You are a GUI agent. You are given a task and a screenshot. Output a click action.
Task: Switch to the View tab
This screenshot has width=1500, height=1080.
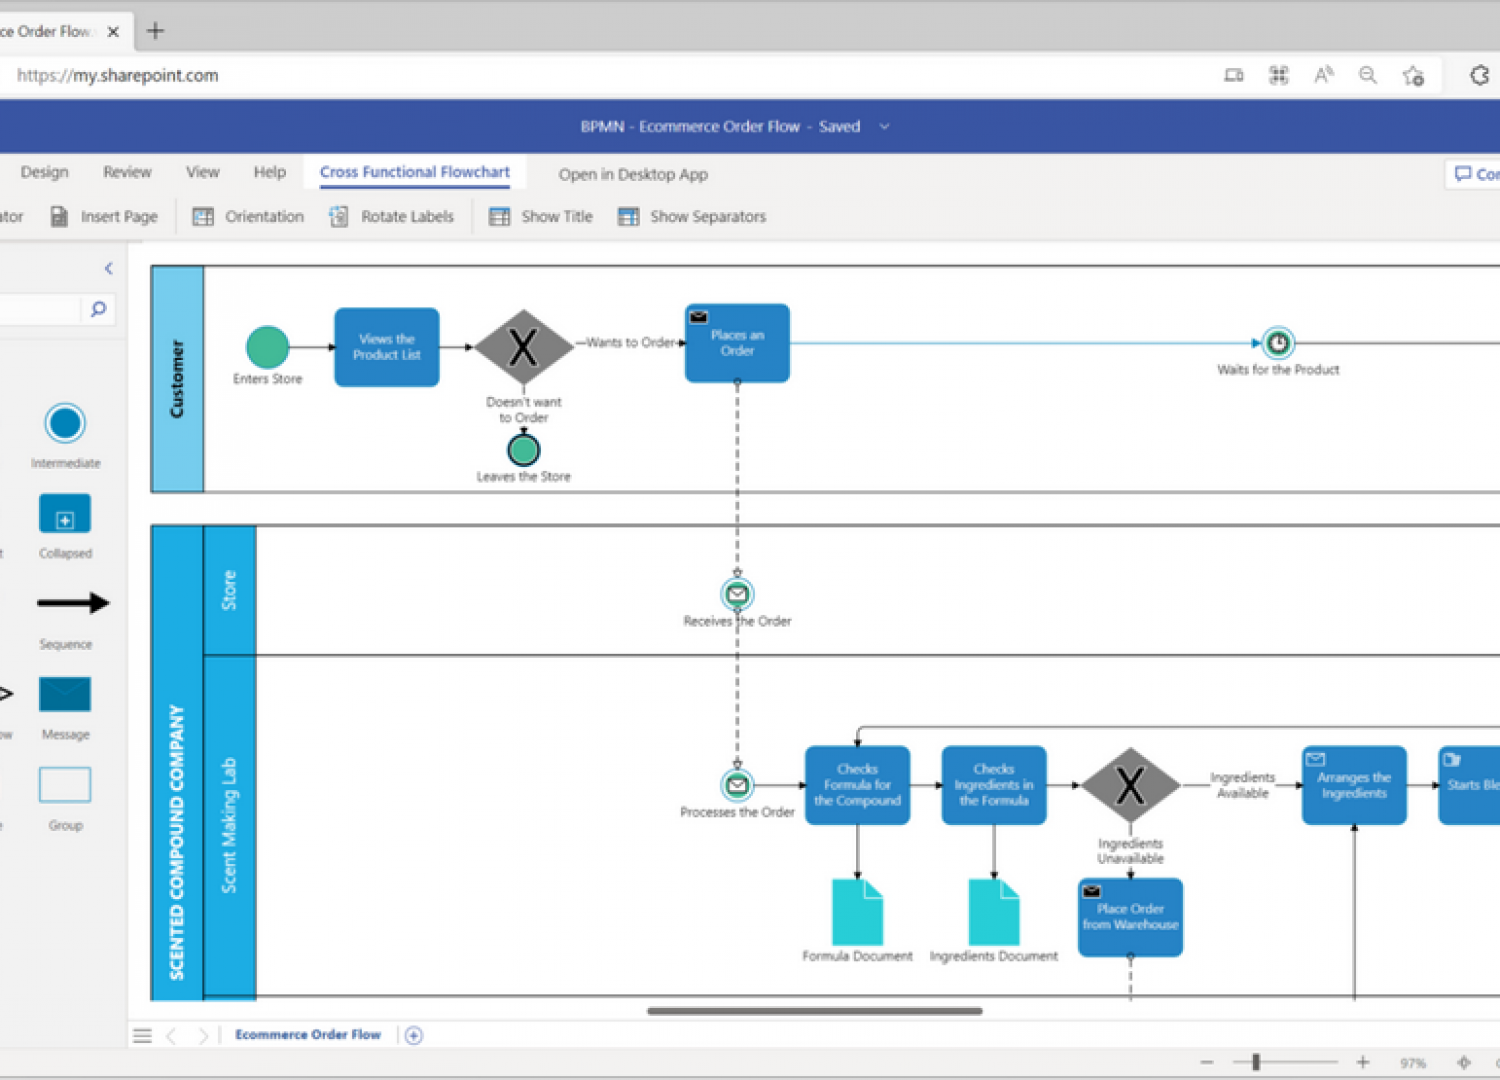point(203,172)
